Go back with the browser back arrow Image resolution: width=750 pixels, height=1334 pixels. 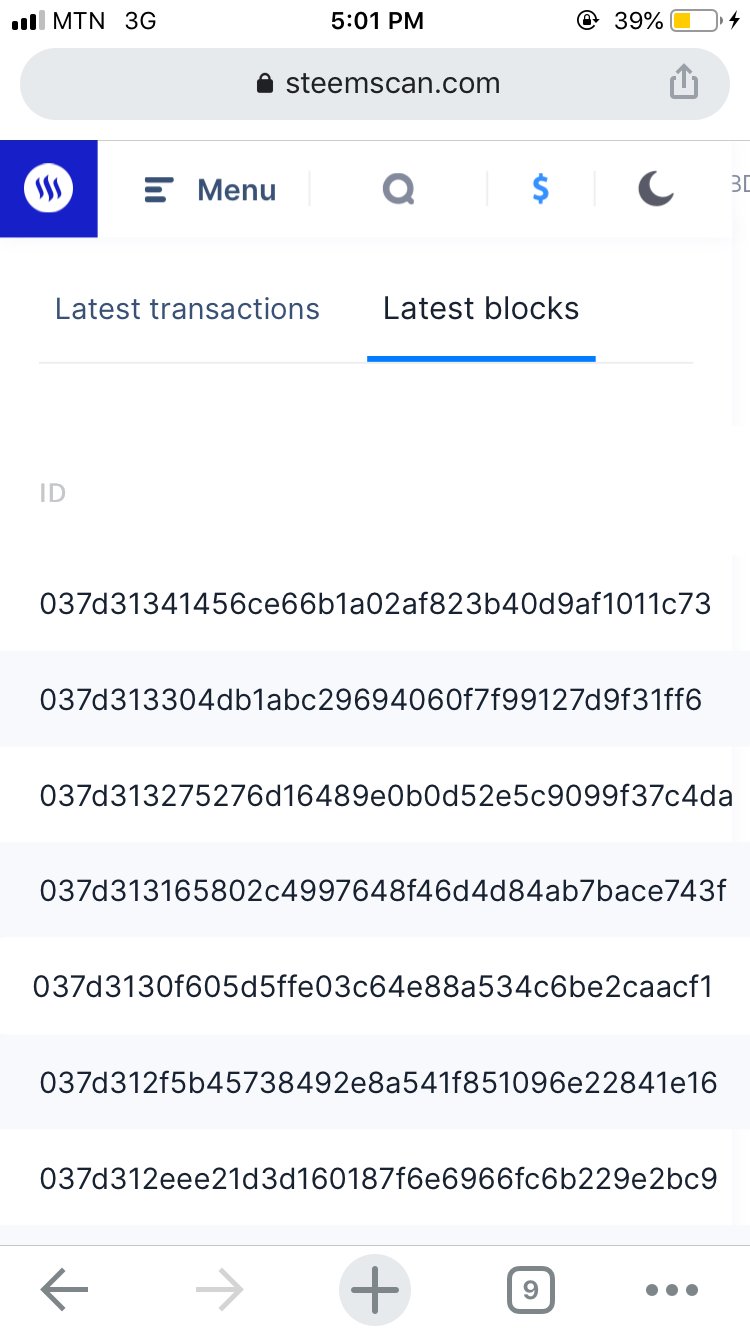65,1290
